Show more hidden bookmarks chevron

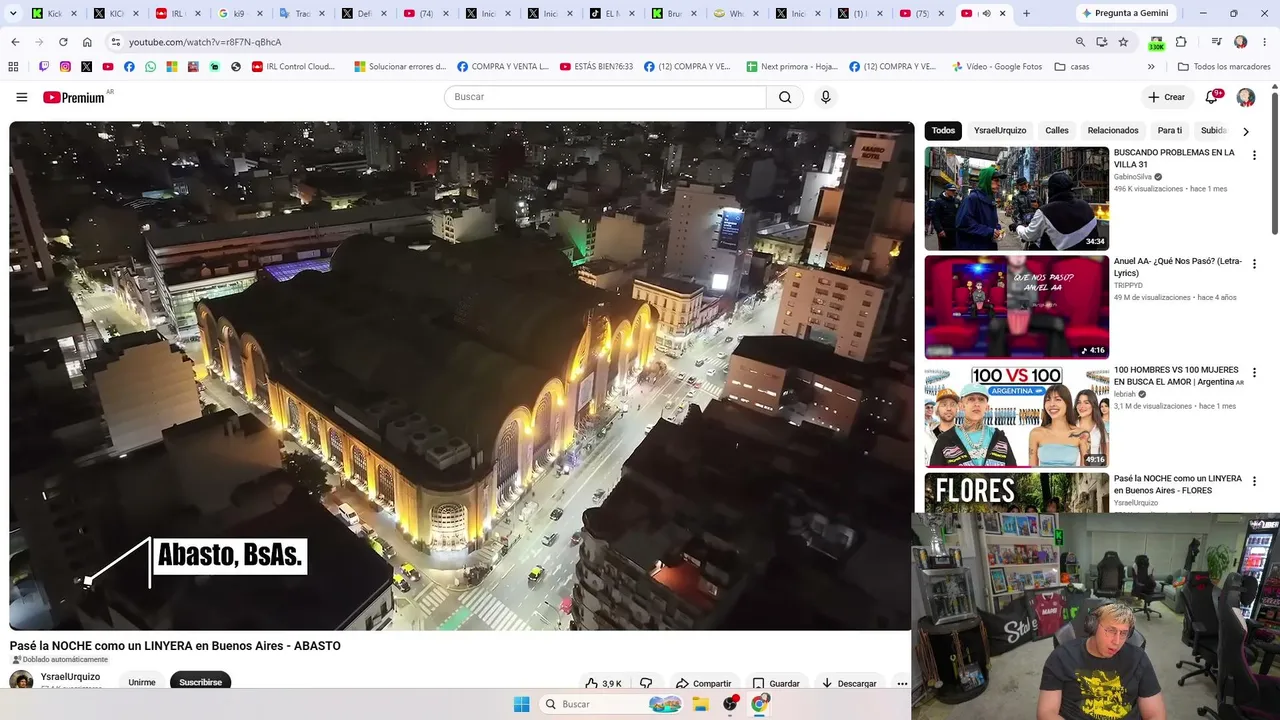pos(1151,67)
